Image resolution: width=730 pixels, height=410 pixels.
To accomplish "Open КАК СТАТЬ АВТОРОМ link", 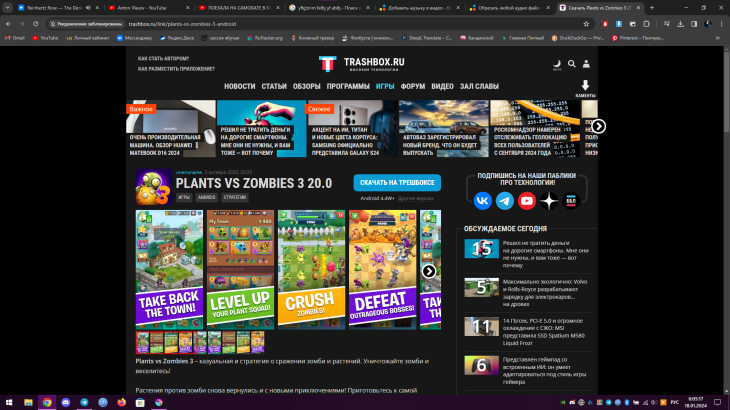I will 163,59.
